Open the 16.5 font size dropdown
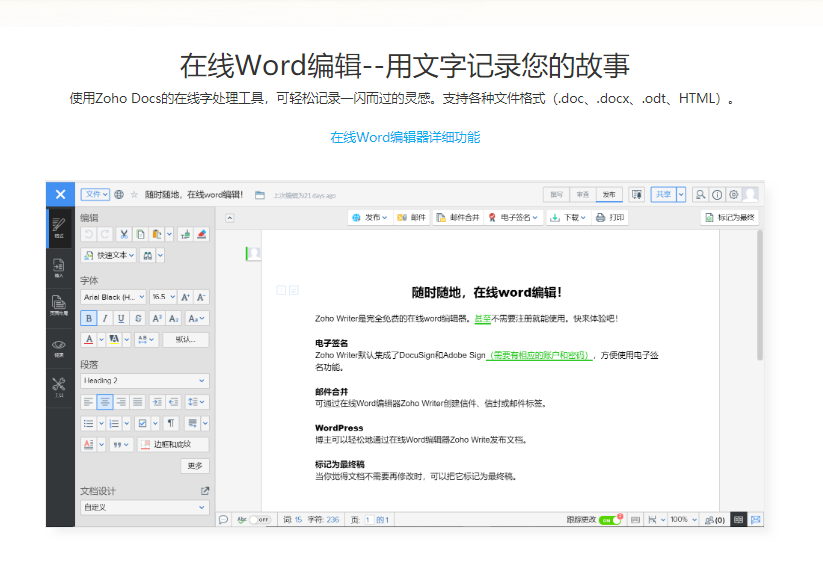Image resolution: width=823 pixels, height=562 pixels. click(x=163, y=297)
